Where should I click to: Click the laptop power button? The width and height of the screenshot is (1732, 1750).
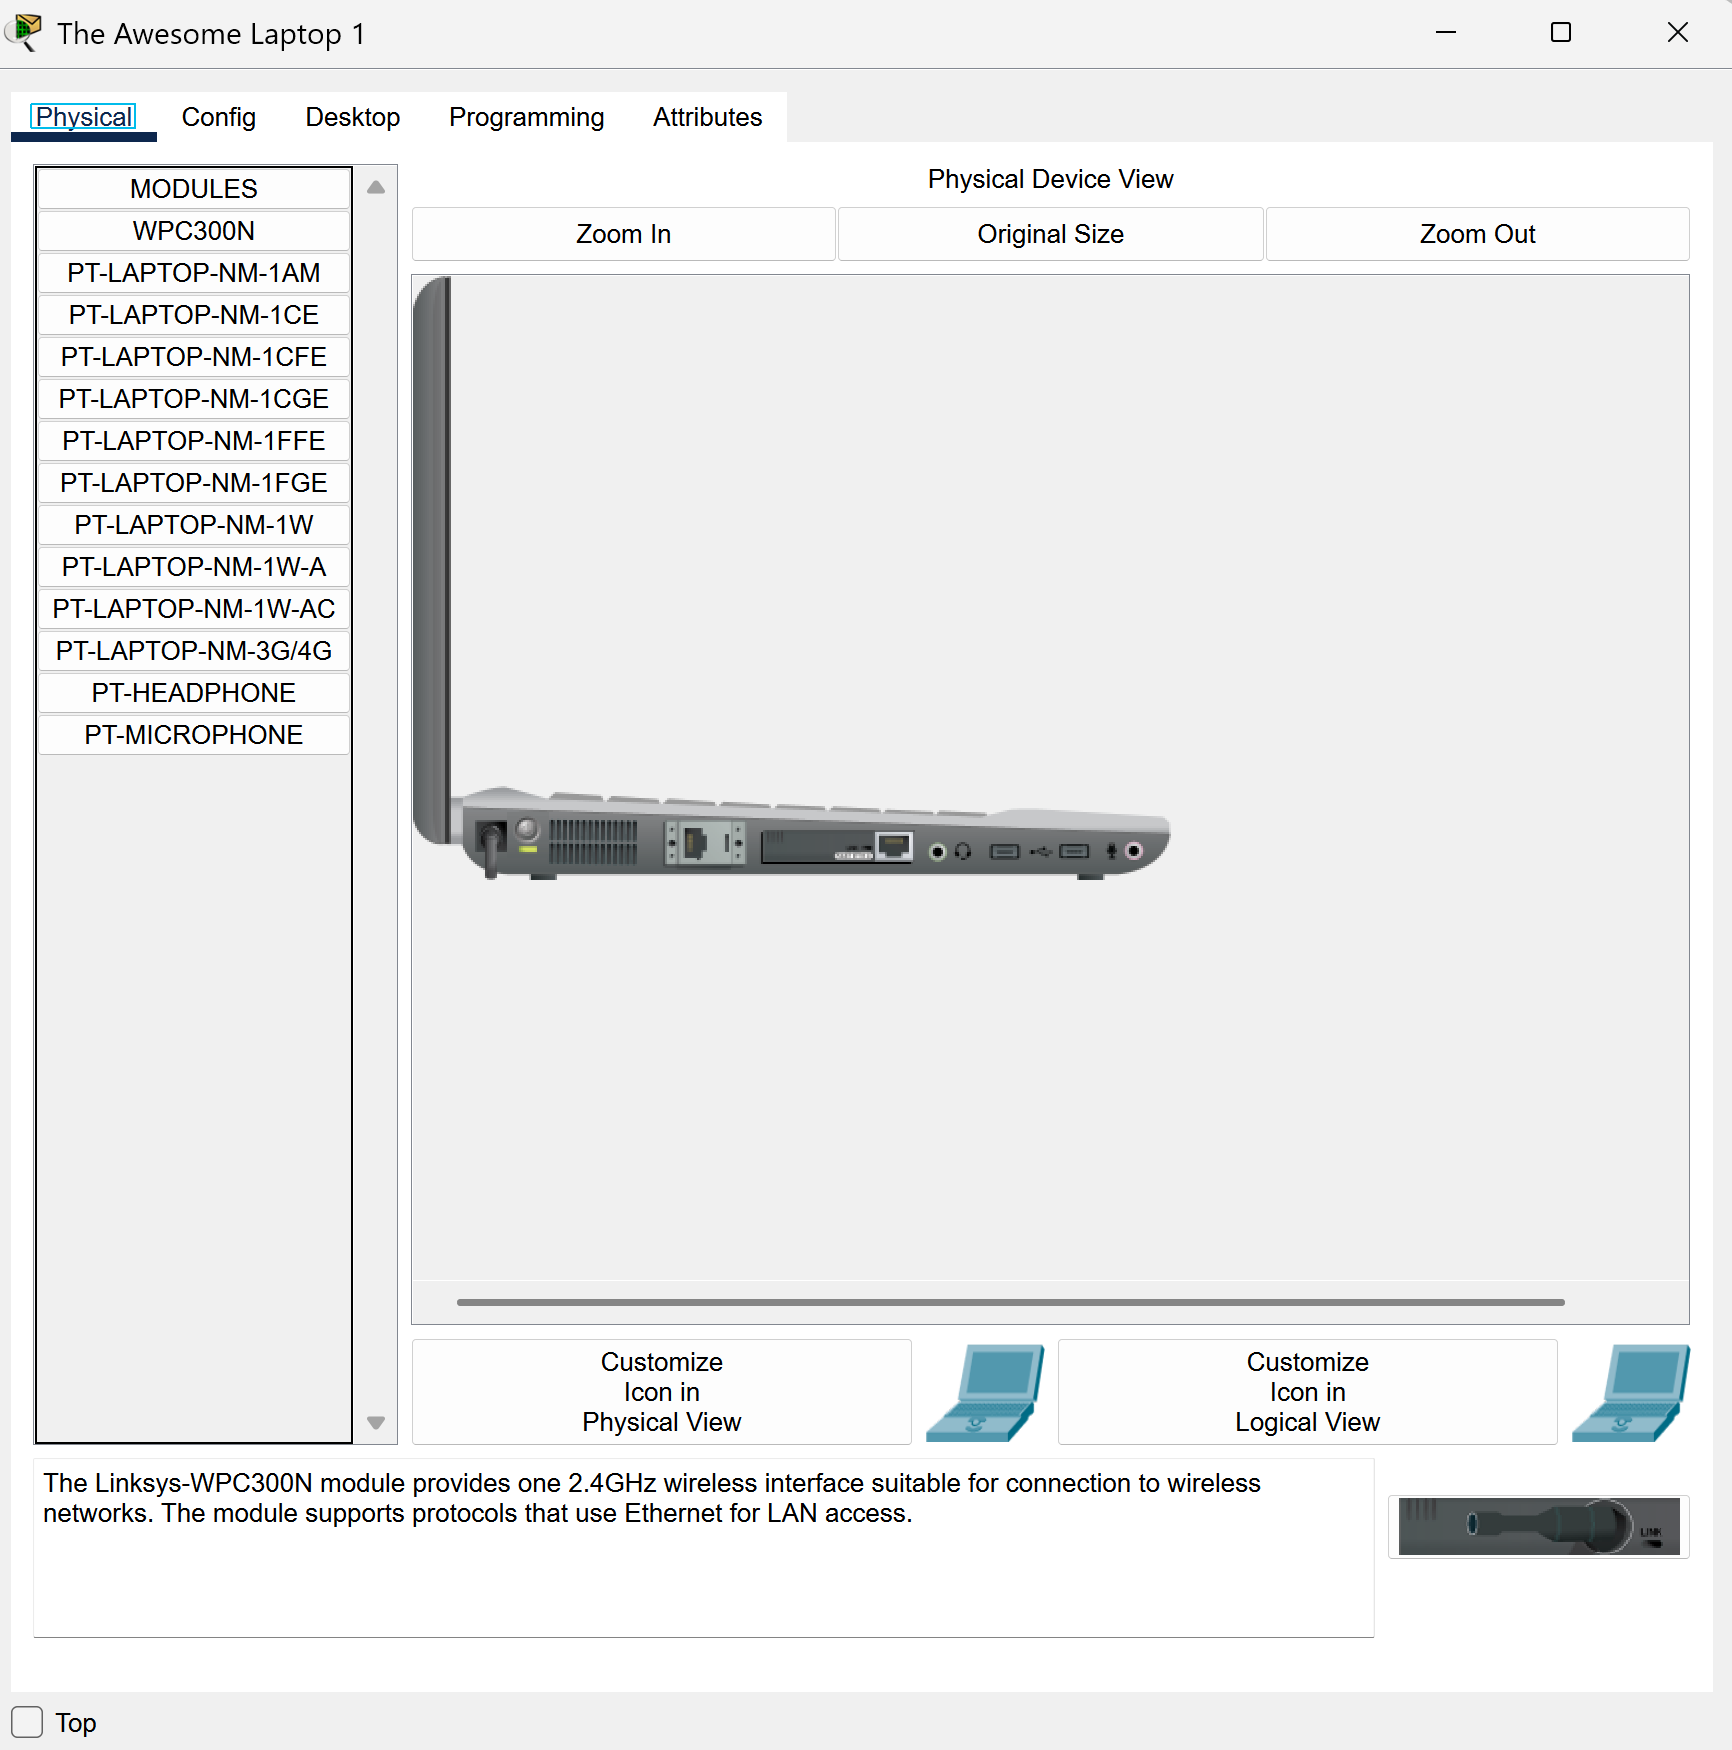pyautogui.click(x=527, y=829)
